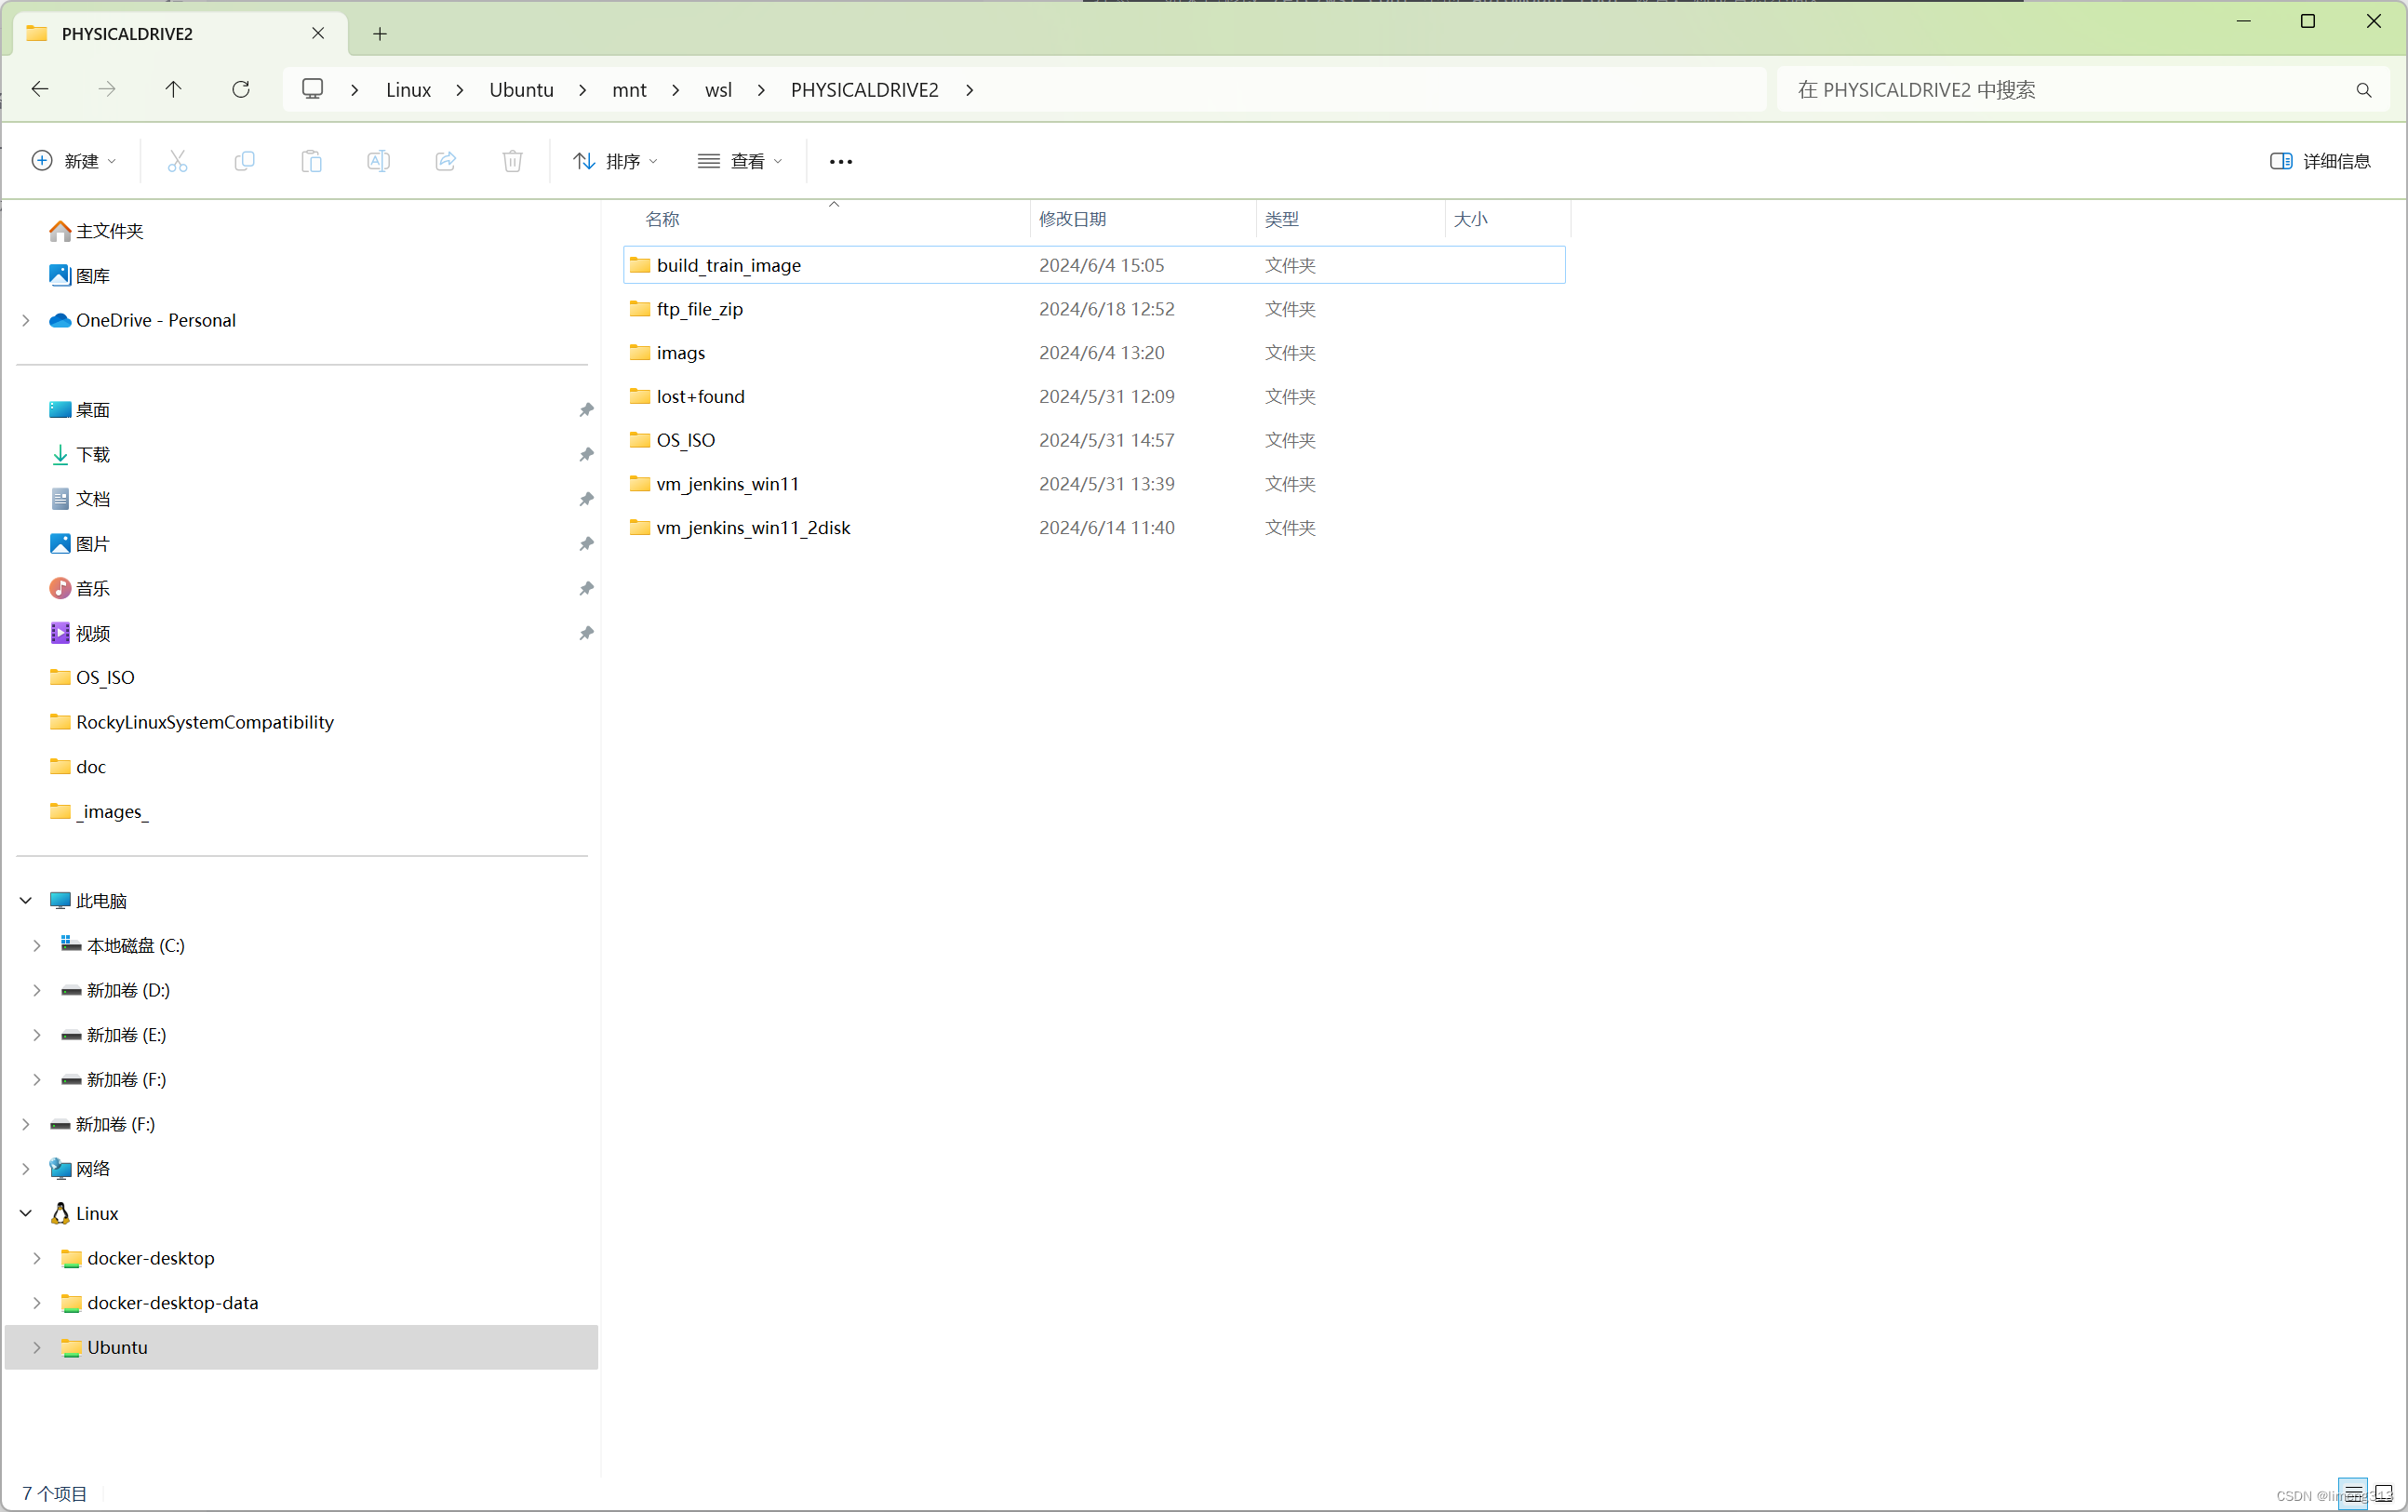The height and width of the screenshot is (1512, 2408).
Task: Expand the Ubuntu tree node
Action: pos(37,1347)
